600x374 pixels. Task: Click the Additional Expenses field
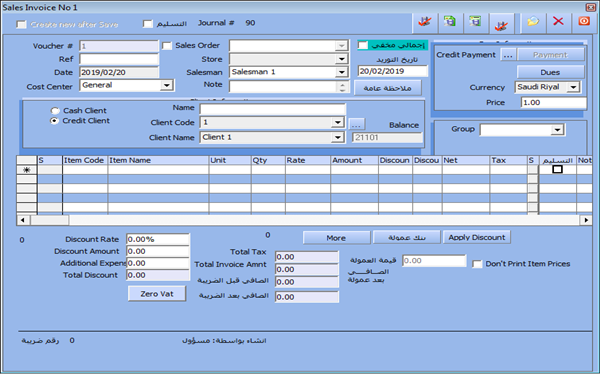point(158,263)
